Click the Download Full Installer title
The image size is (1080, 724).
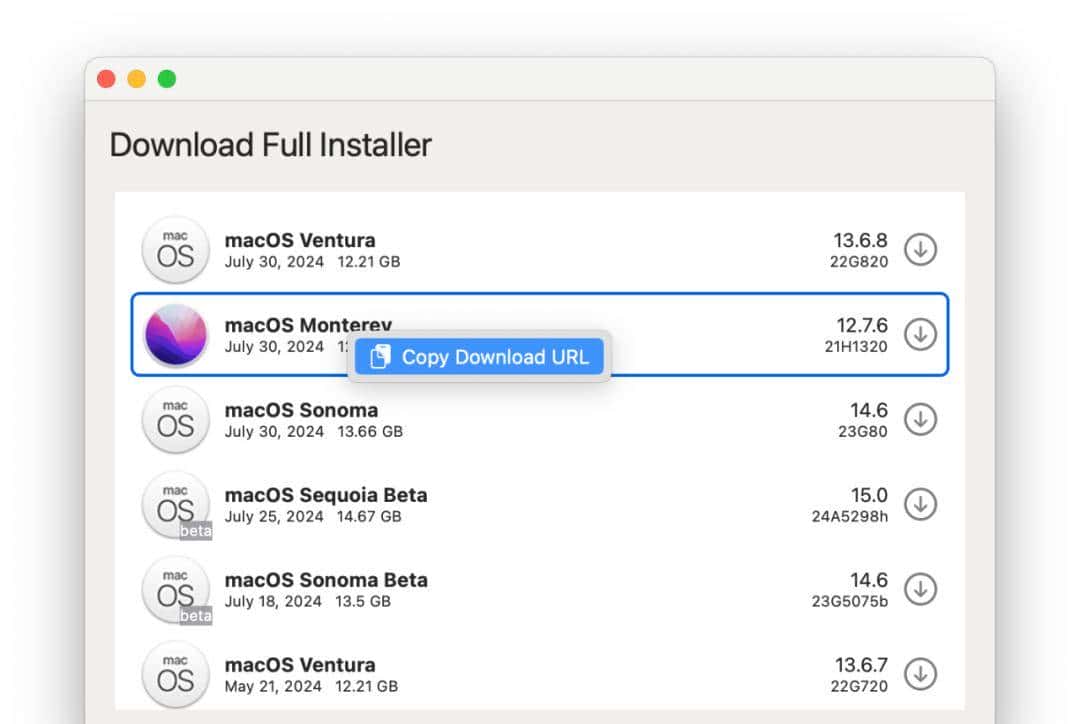(270, 145)
